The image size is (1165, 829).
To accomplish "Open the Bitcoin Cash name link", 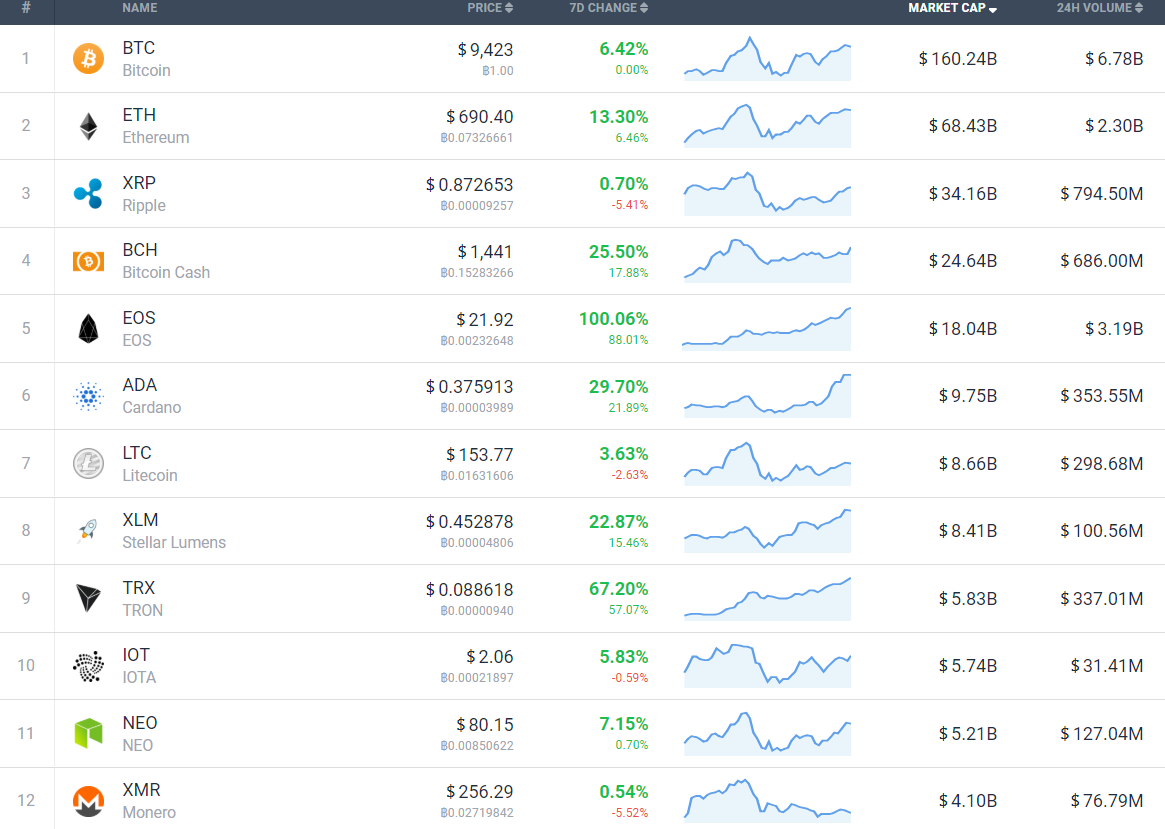I will point(166,273).
